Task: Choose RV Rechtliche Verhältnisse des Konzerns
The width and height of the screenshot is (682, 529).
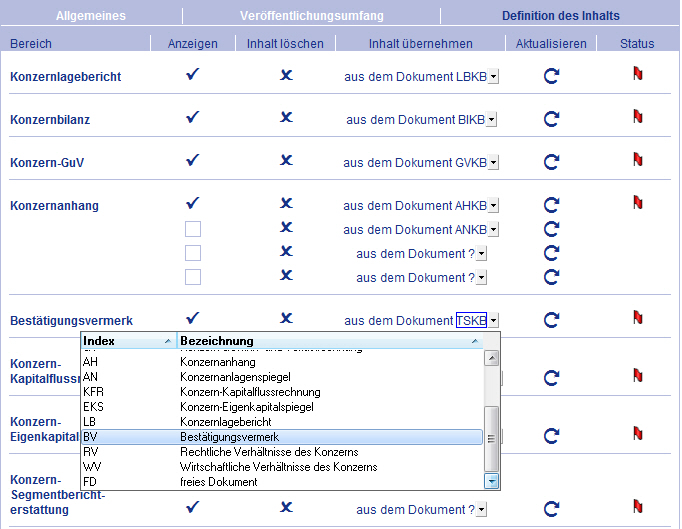Action: (282, 452)
